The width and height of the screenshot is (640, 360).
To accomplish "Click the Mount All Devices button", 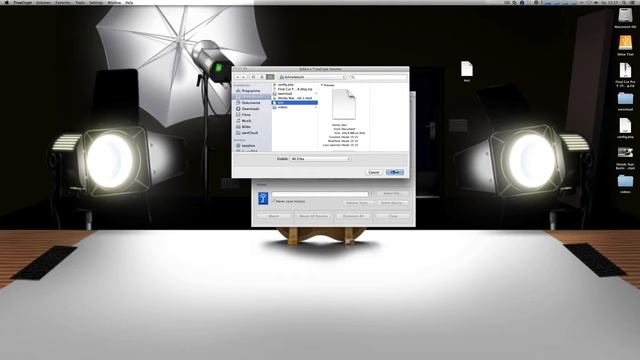I will coord(313,216).
